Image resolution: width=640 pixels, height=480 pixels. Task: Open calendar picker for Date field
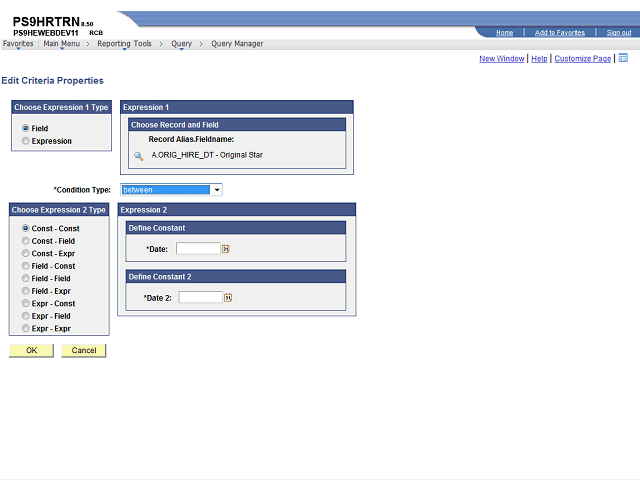(226, 249)
